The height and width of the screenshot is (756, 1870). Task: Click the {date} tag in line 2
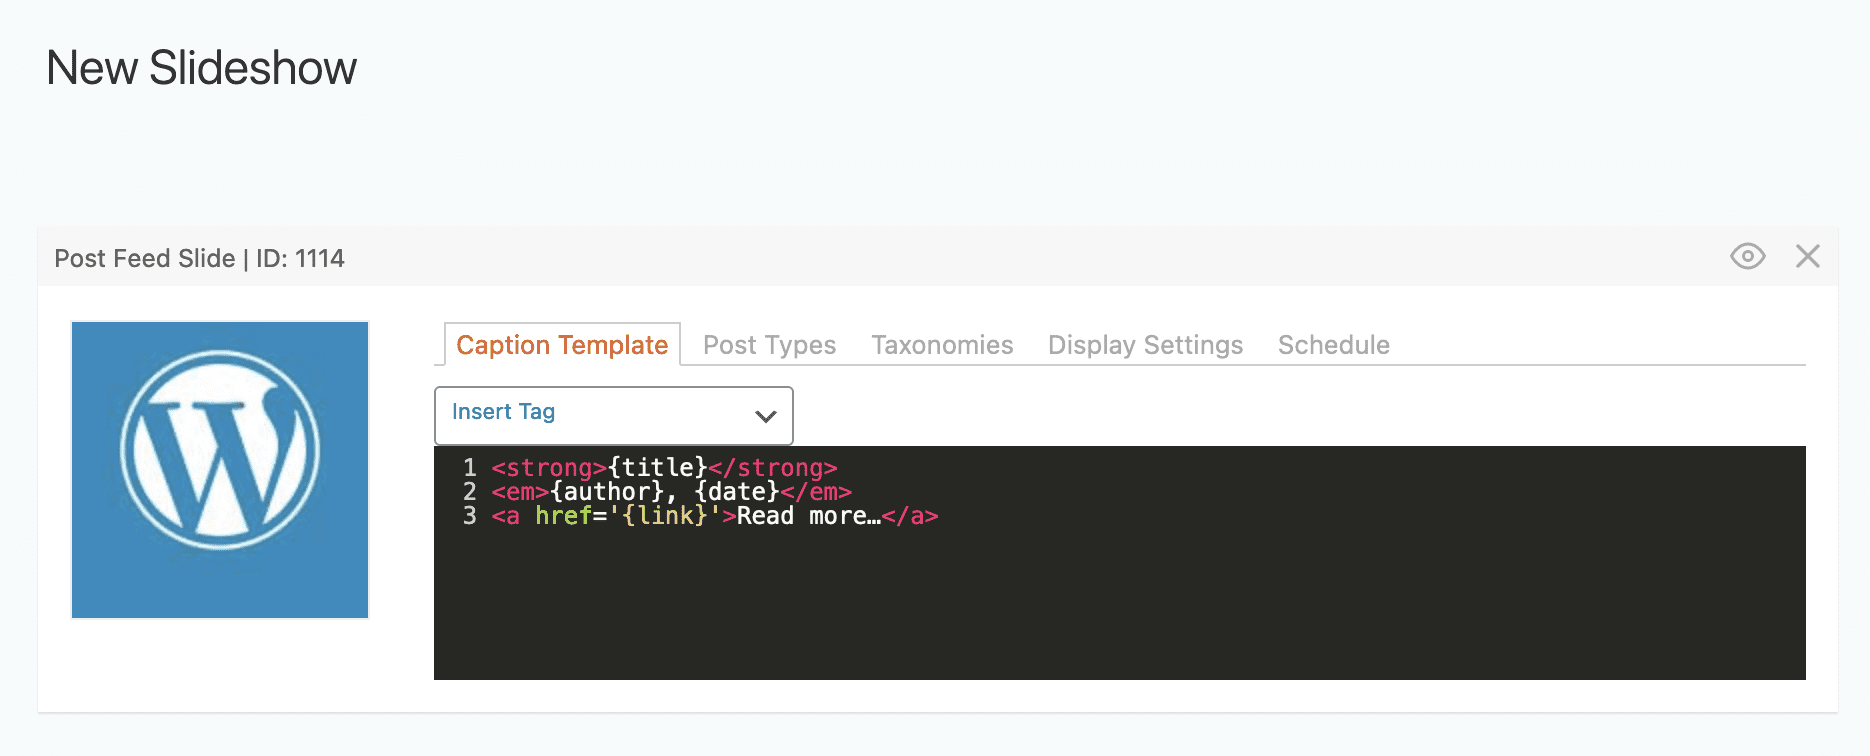click(737, 492)
